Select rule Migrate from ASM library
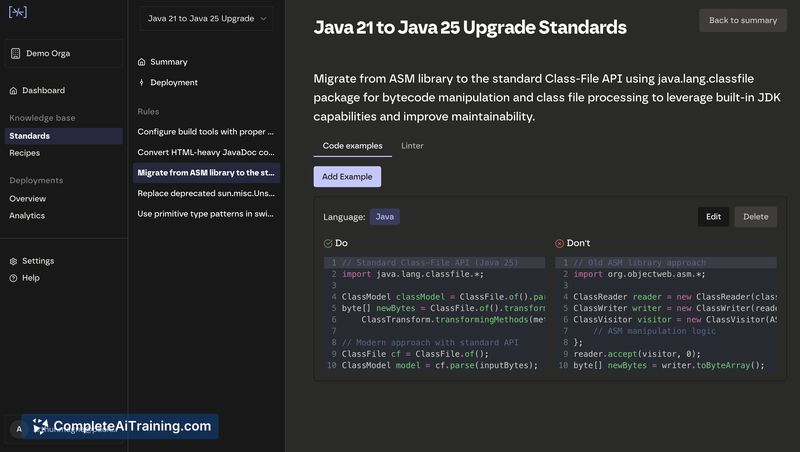Screen dimensions: 800x452 tap(206, 172)
